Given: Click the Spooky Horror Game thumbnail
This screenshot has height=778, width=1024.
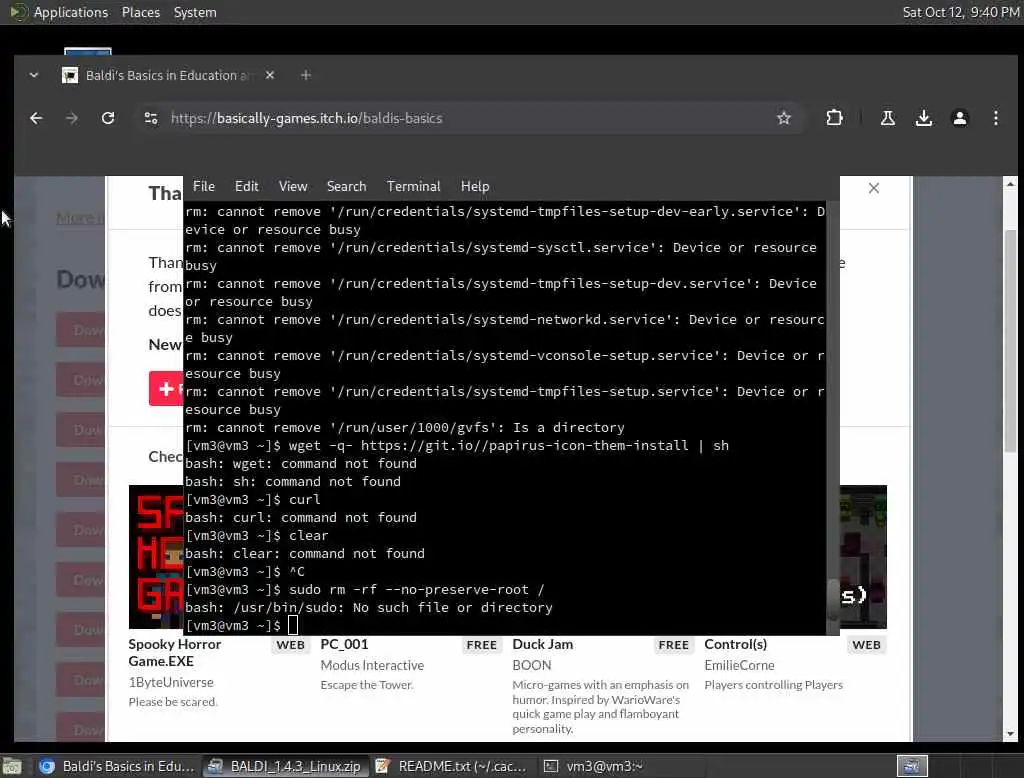Looking at the screenshot, I should click(156, 557).
